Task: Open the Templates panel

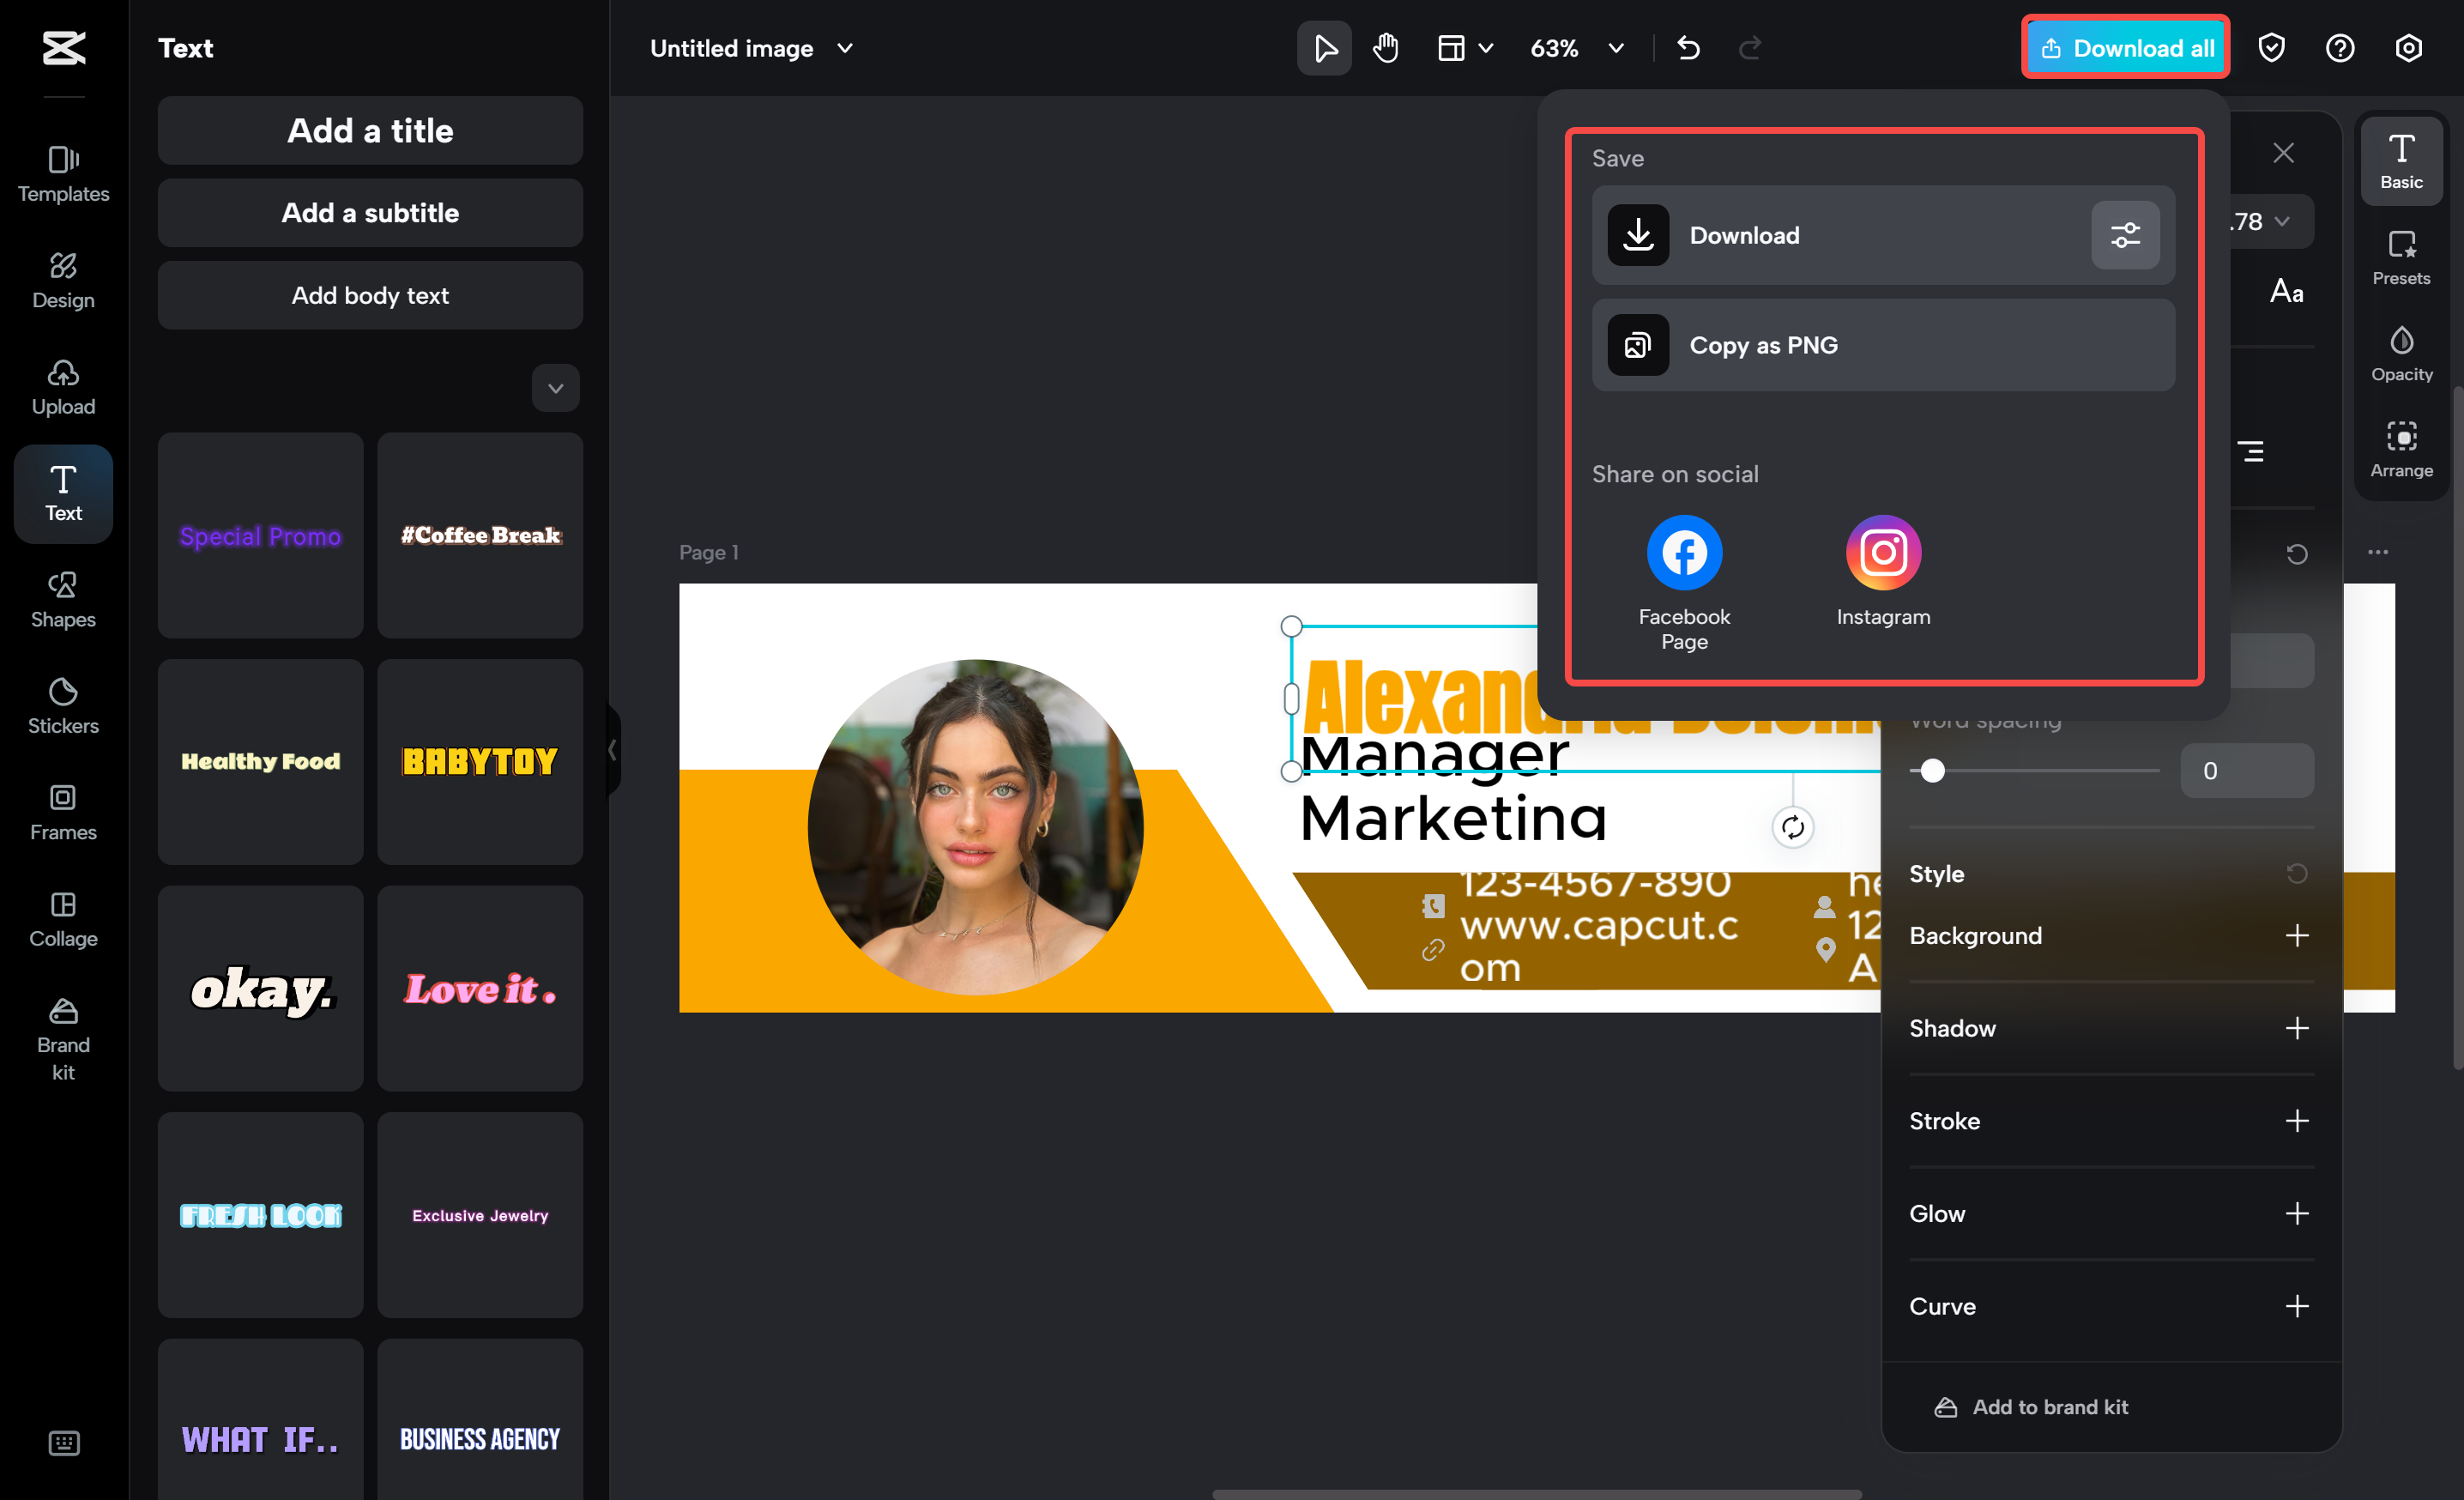Action: [62, 174]
